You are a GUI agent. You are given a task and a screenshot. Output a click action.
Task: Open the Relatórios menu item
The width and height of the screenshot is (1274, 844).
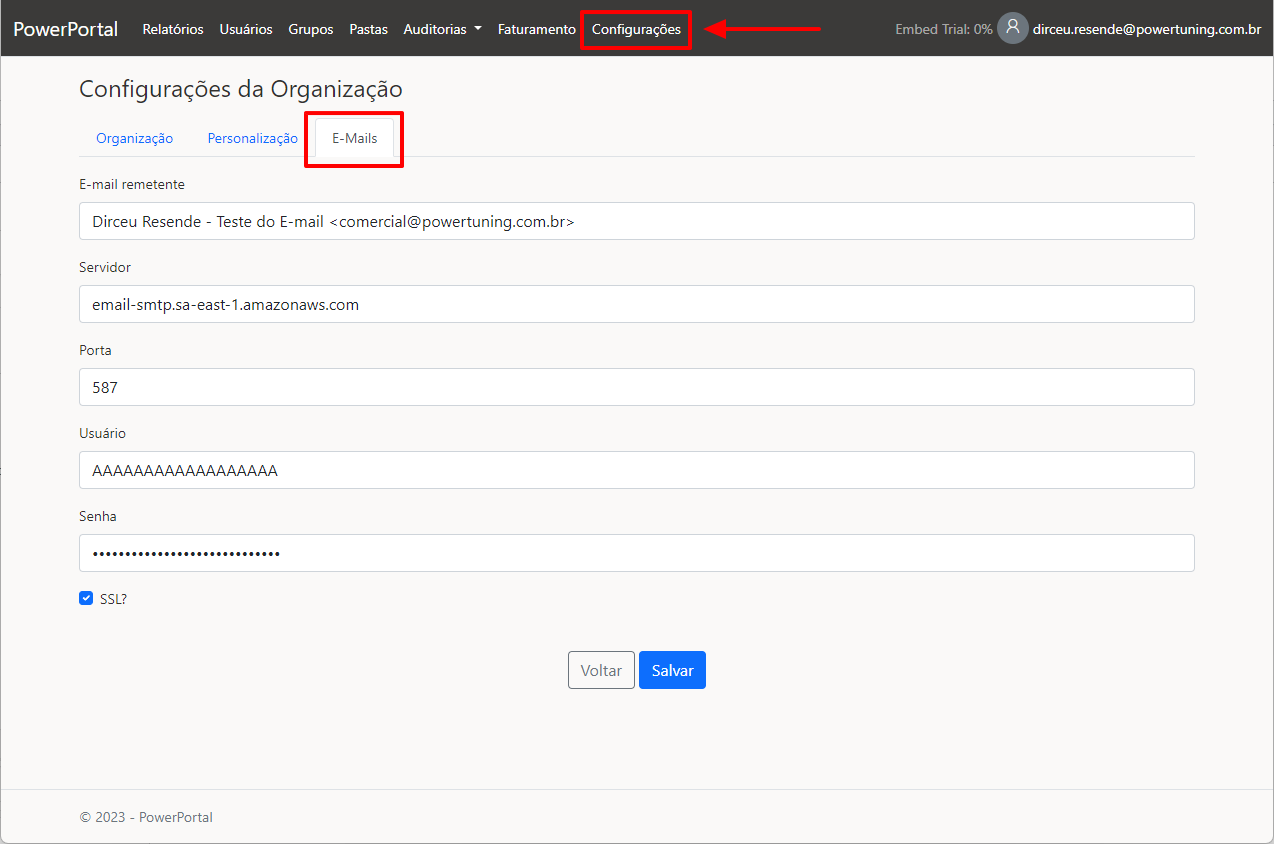pos(173,29)
